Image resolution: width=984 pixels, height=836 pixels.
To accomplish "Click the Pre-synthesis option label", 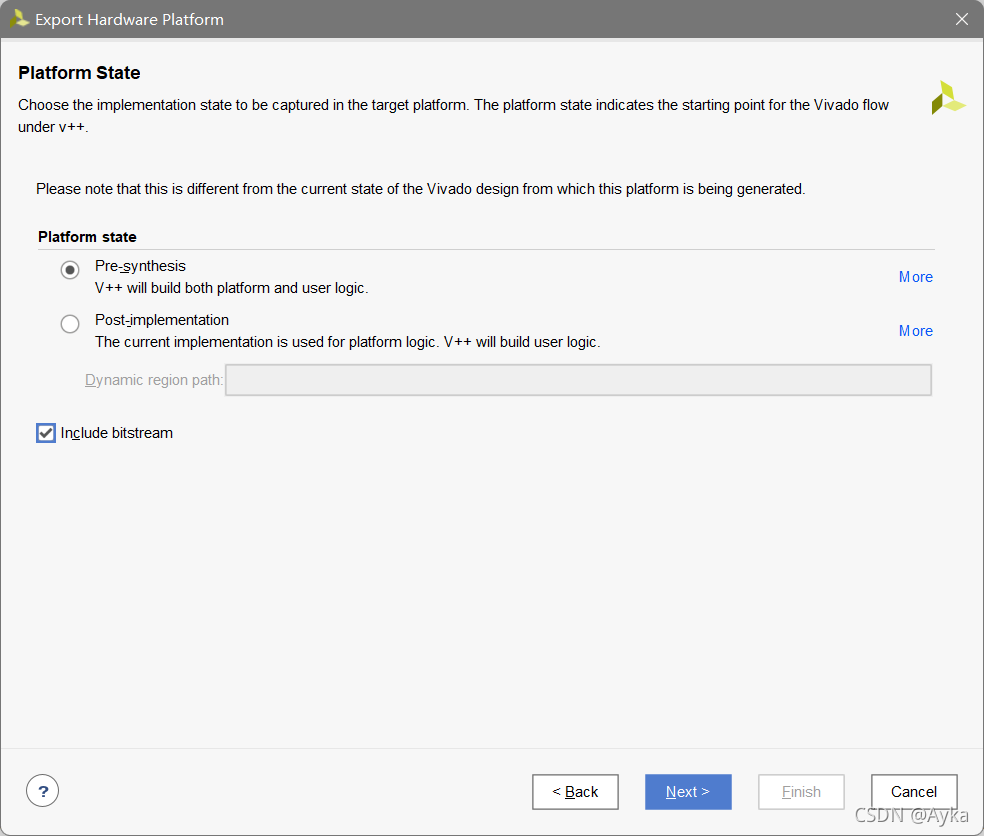I will coord(141,266).
